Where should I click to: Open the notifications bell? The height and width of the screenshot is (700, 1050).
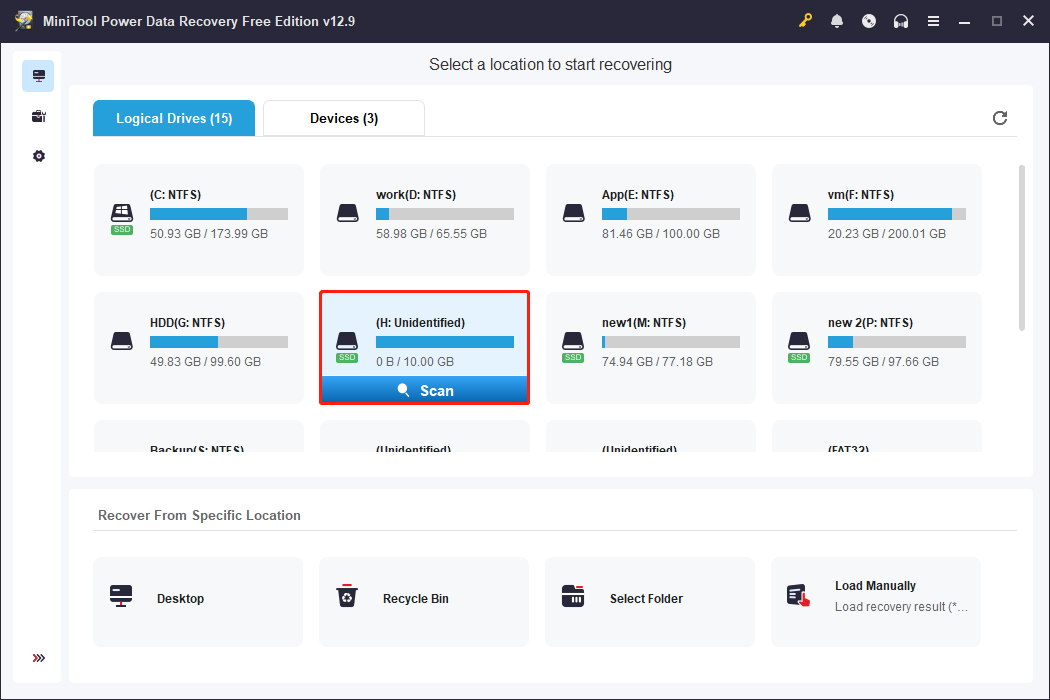point(837,21)
